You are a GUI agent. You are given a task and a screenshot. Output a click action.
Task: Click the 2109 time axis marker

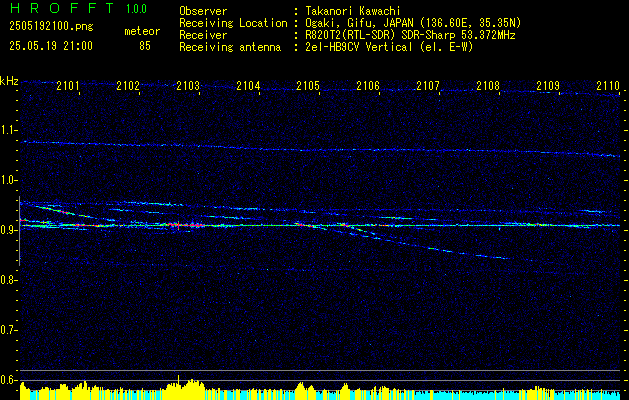click(548, 85)
